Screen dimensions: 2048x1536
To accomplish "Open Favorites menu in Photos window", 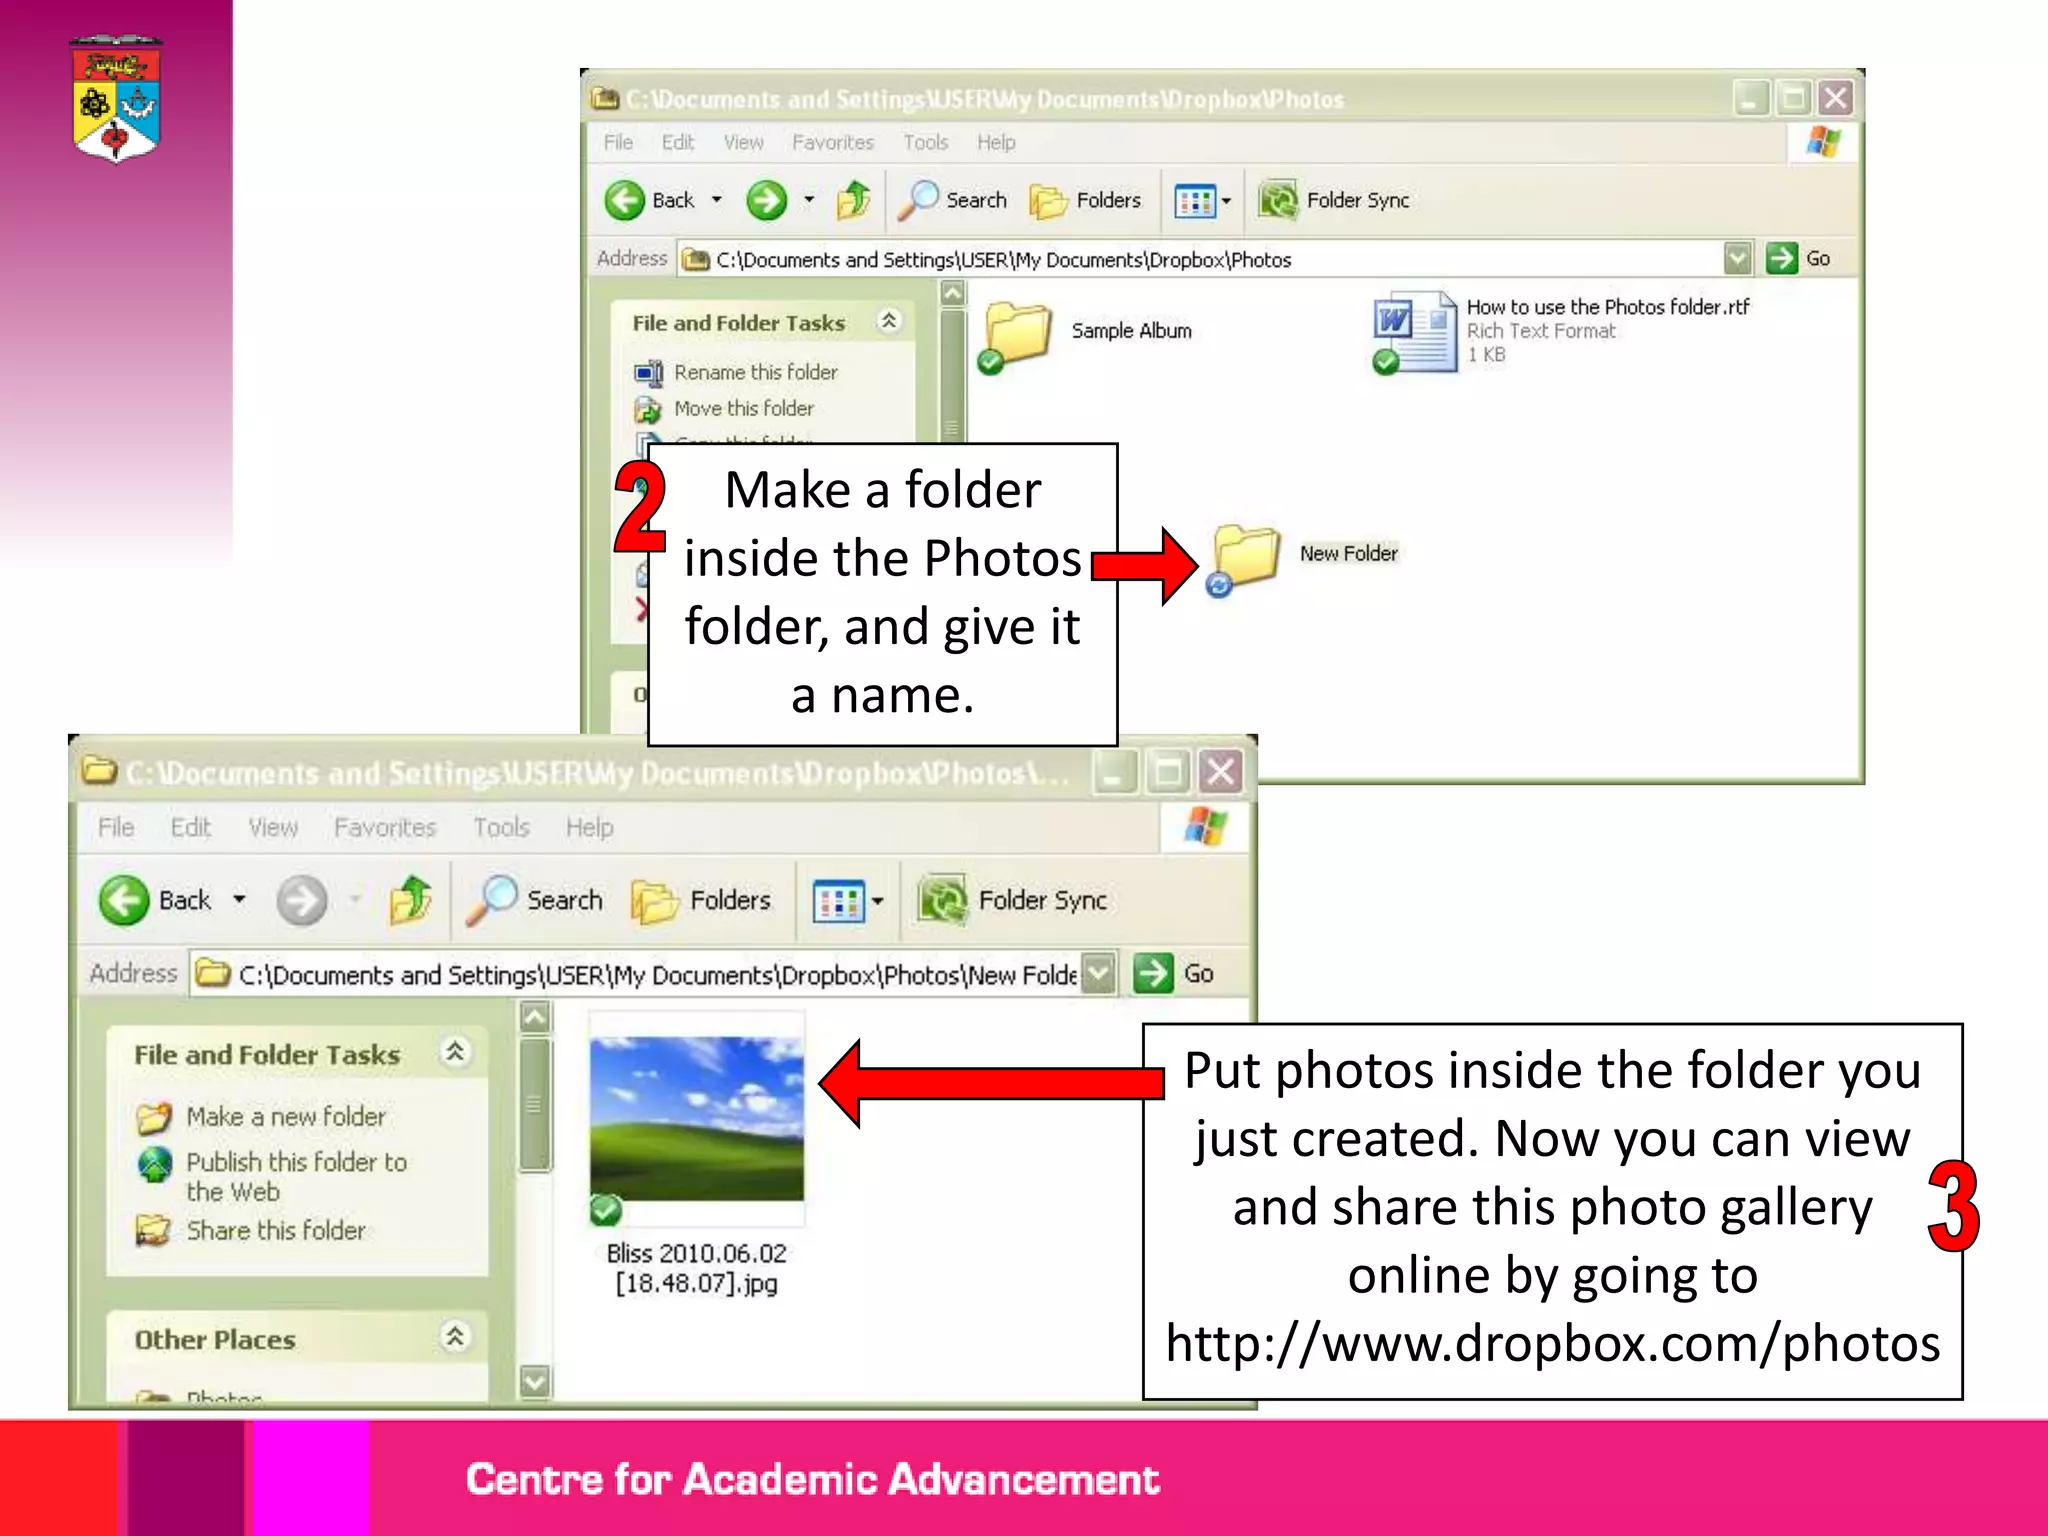I will [833, 143].
